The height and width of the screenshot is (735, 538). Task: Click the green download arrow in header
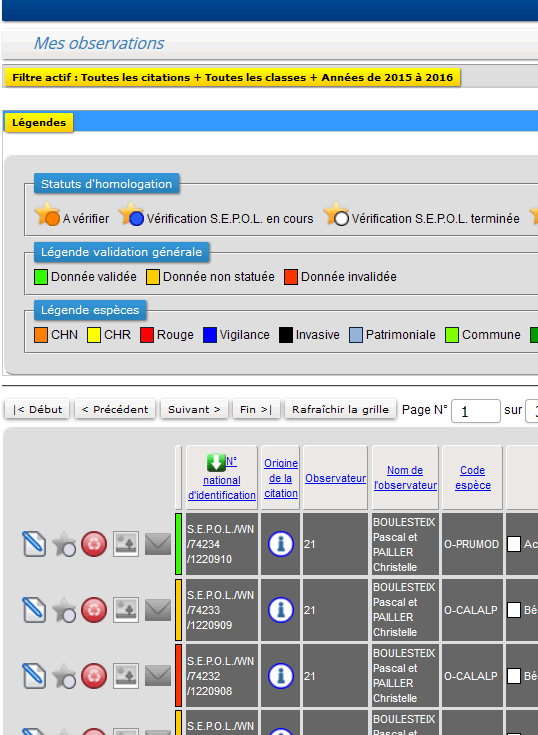tap(216, 462)
